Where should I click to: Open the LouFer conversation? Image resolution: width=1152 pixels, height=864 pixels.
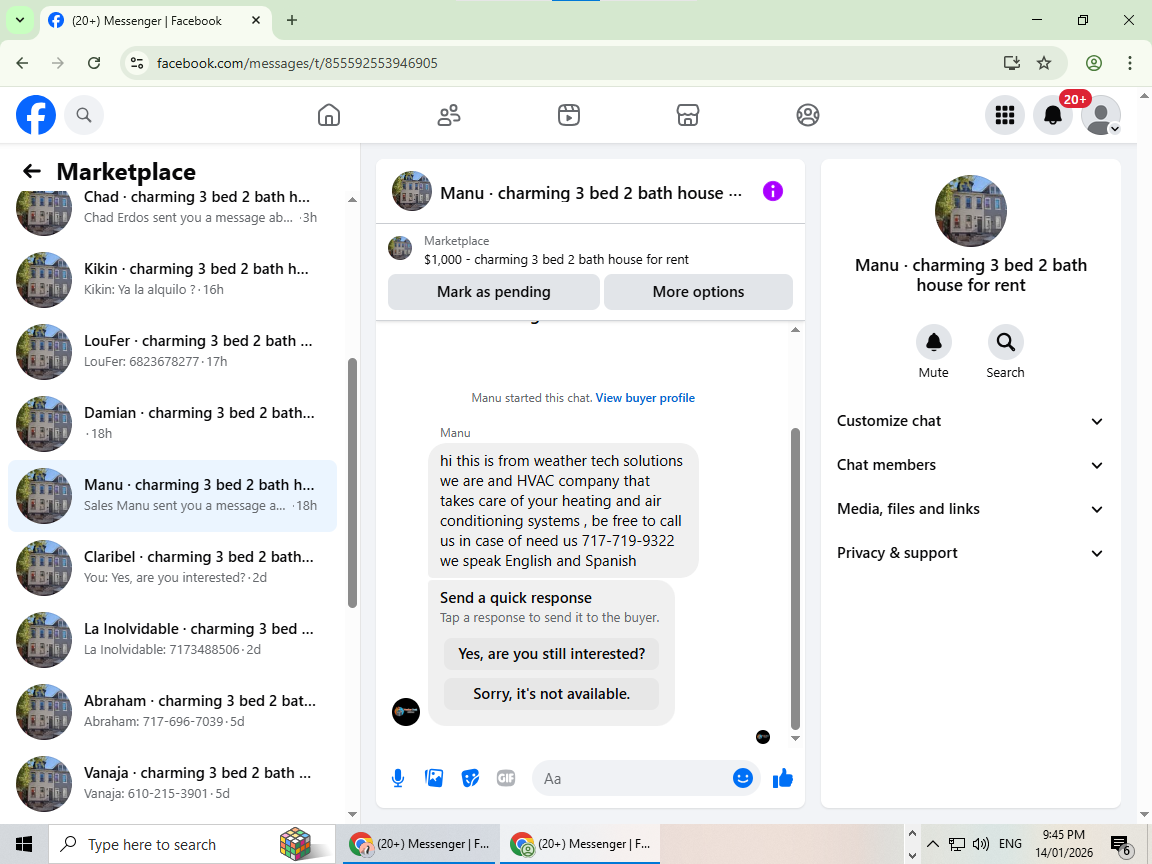tap(173, 352)
